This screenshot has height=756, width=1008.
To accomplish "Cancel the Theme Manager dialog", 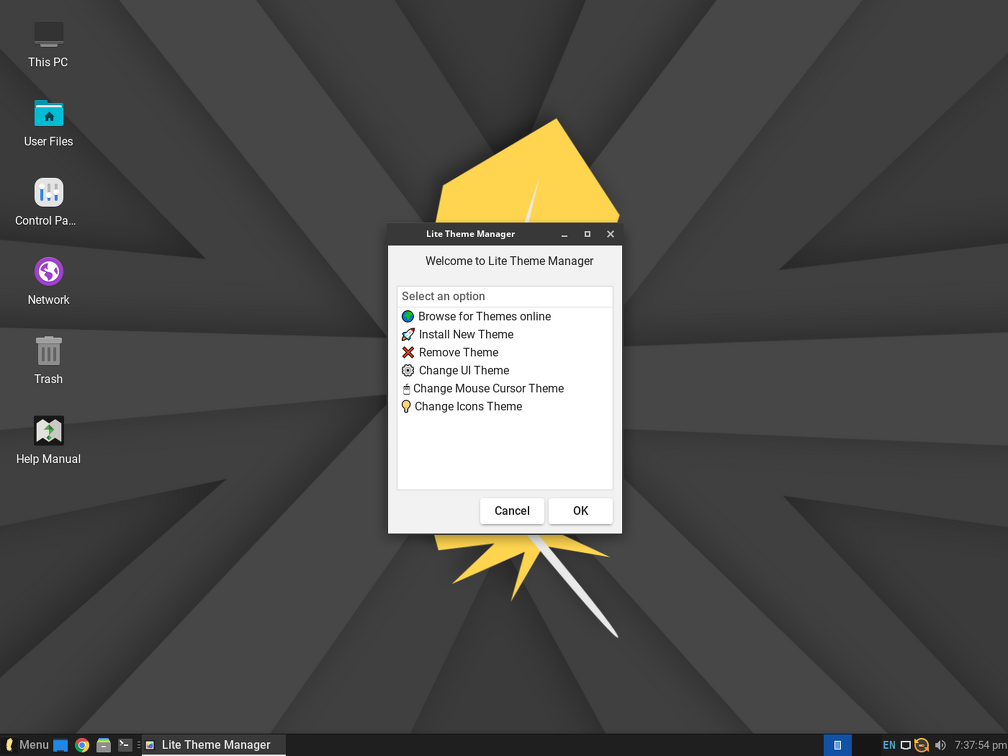I will tap(512, 511).
